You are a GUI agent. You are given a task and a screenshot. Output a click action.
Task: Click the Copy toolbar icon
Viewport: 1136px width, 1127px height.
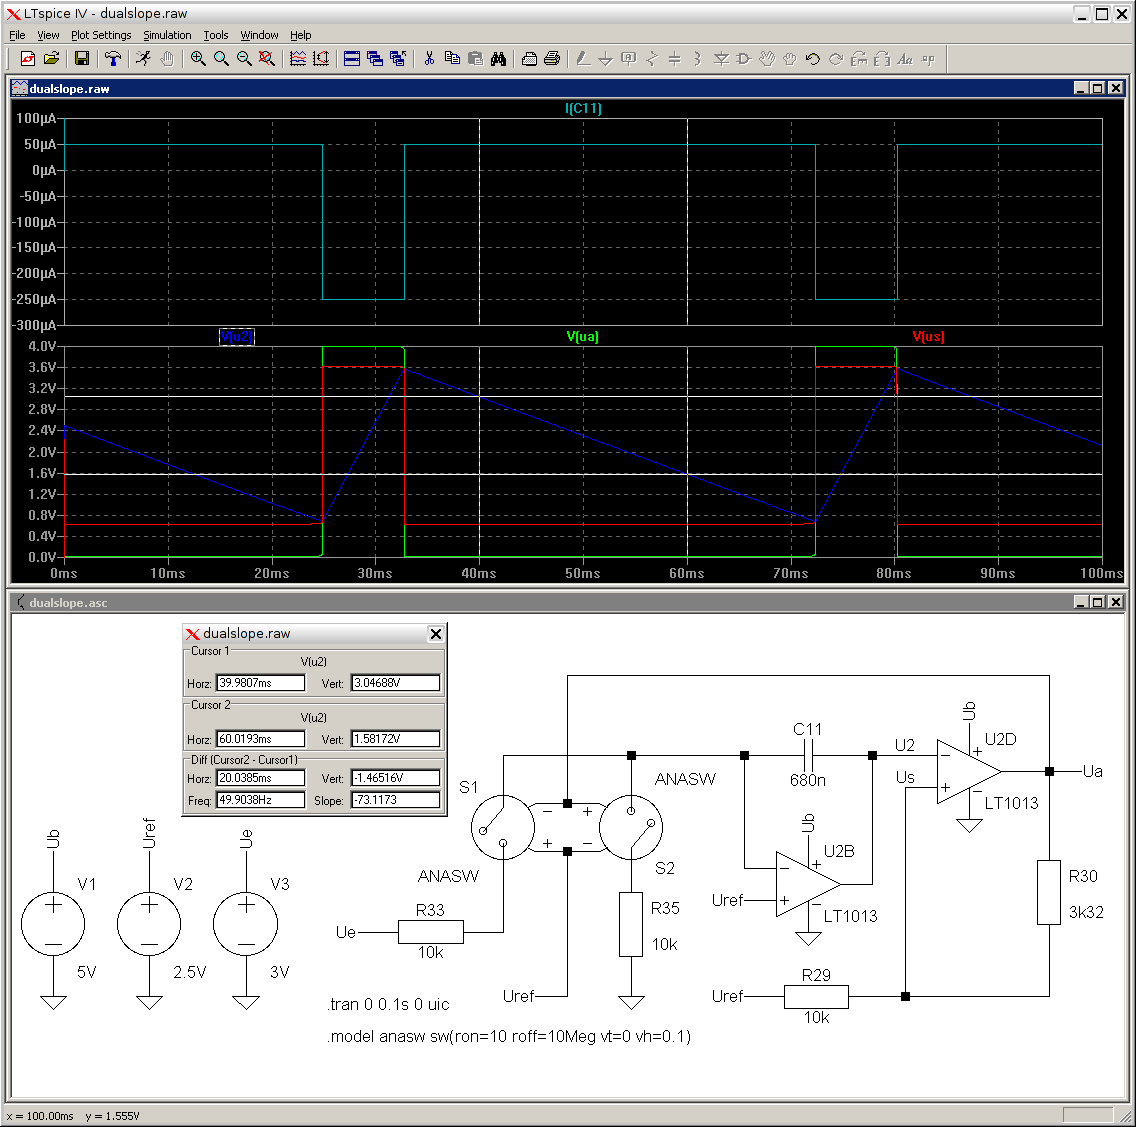point(452,59)
